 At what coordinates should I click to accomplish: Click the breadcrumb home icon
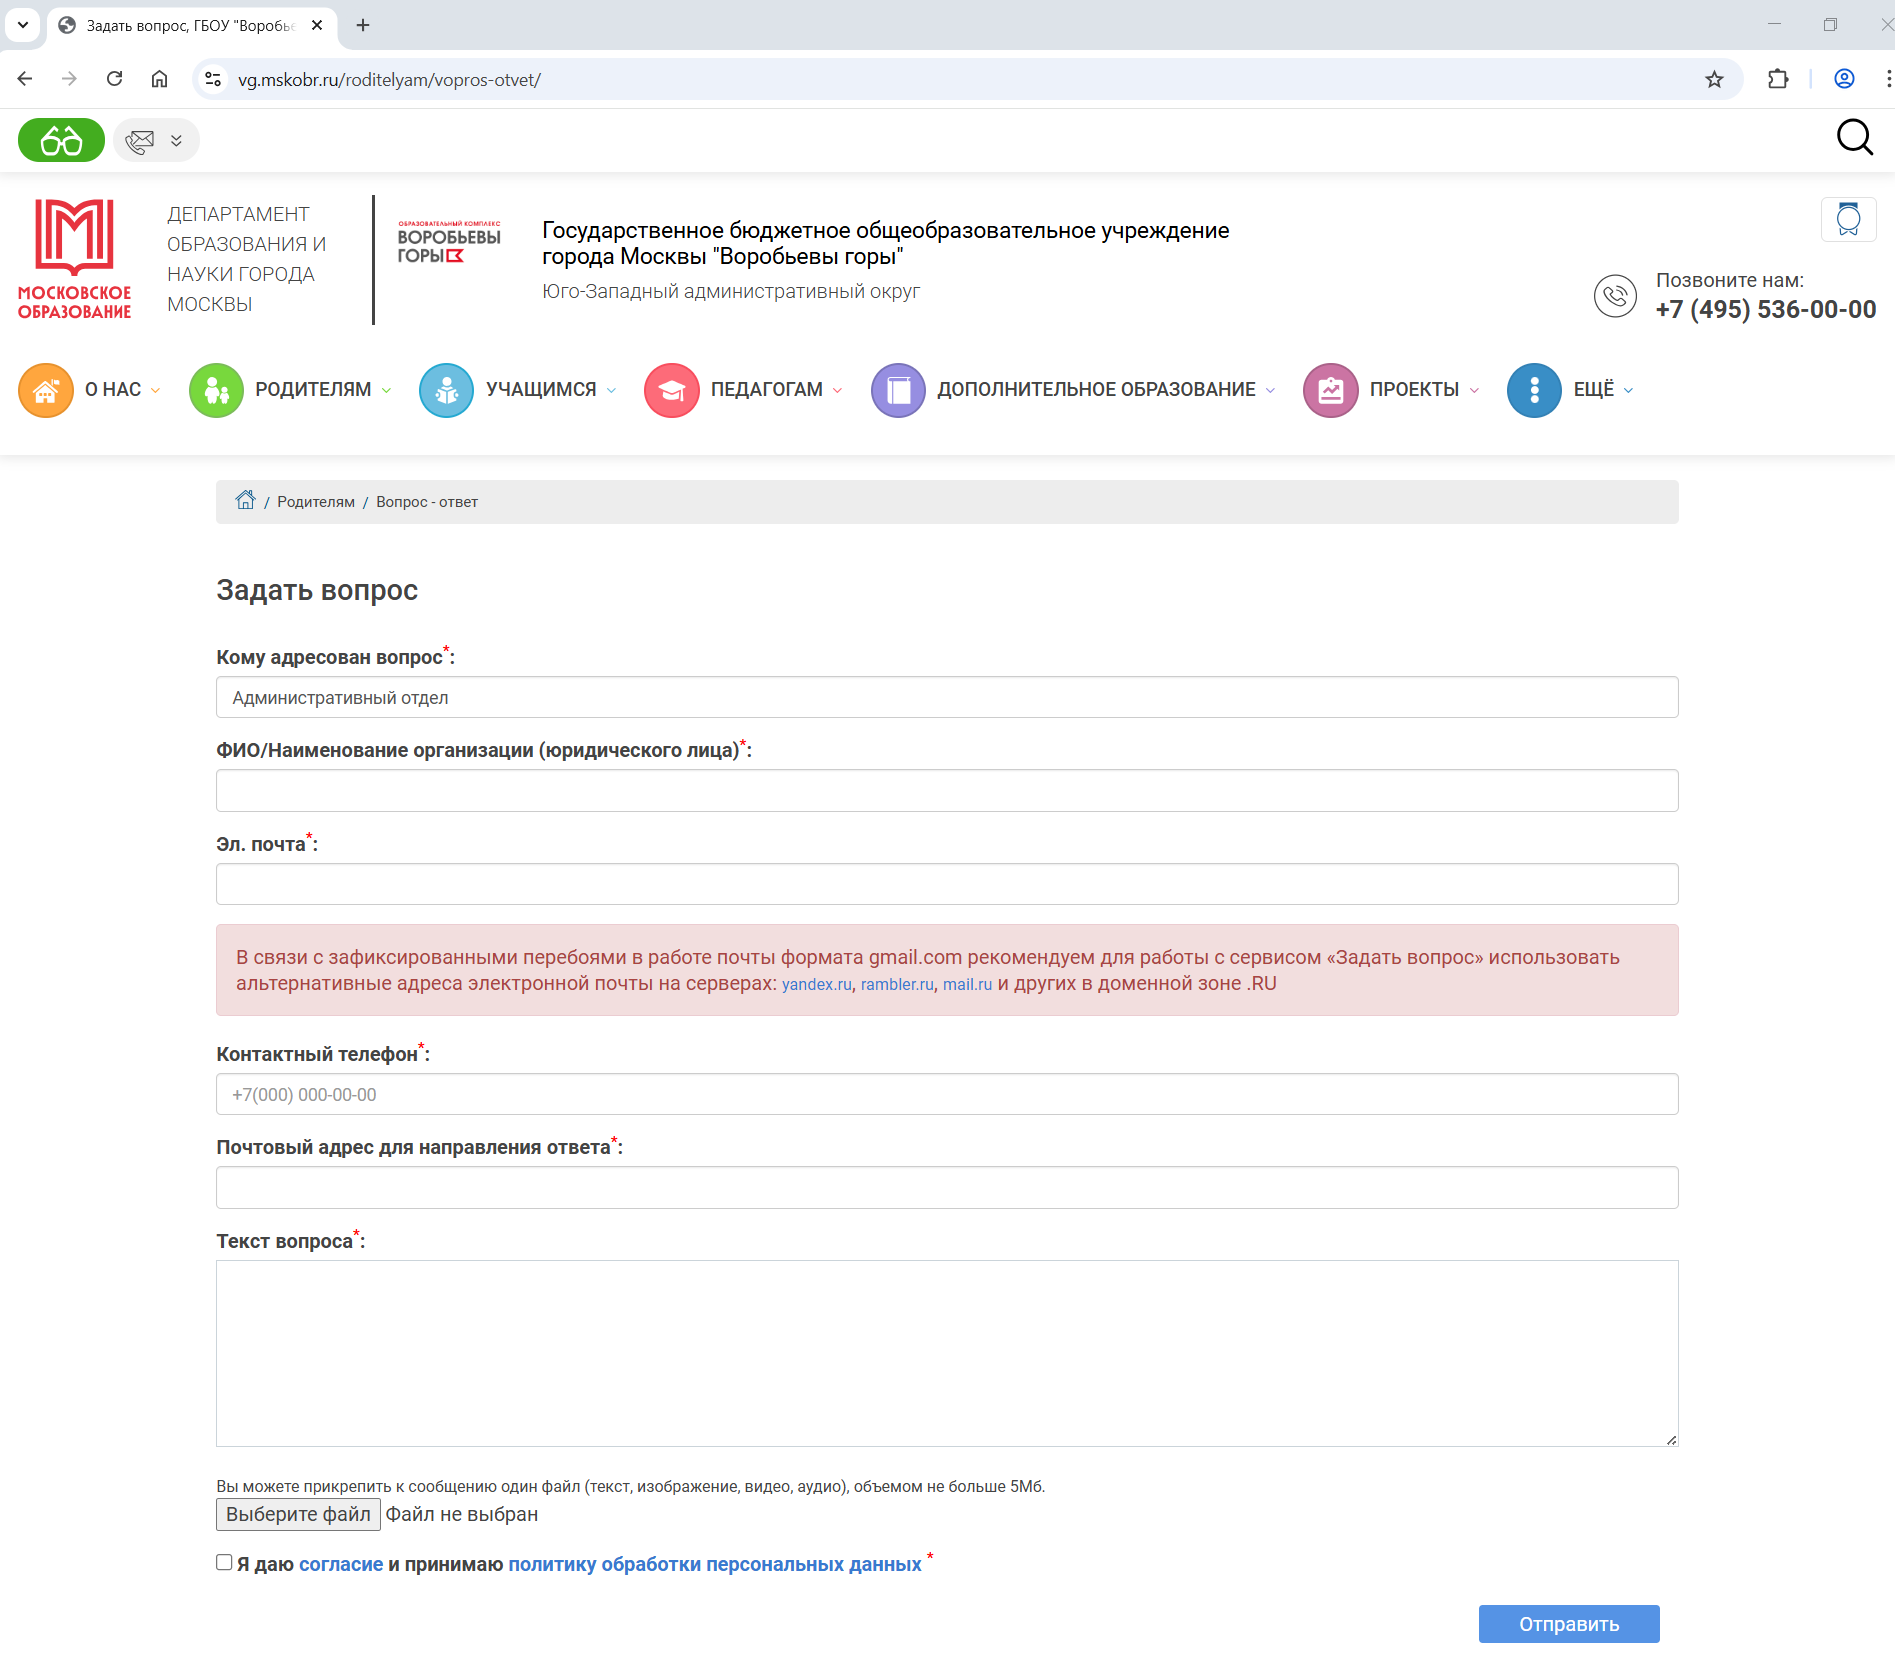click(x=245, y=501)
